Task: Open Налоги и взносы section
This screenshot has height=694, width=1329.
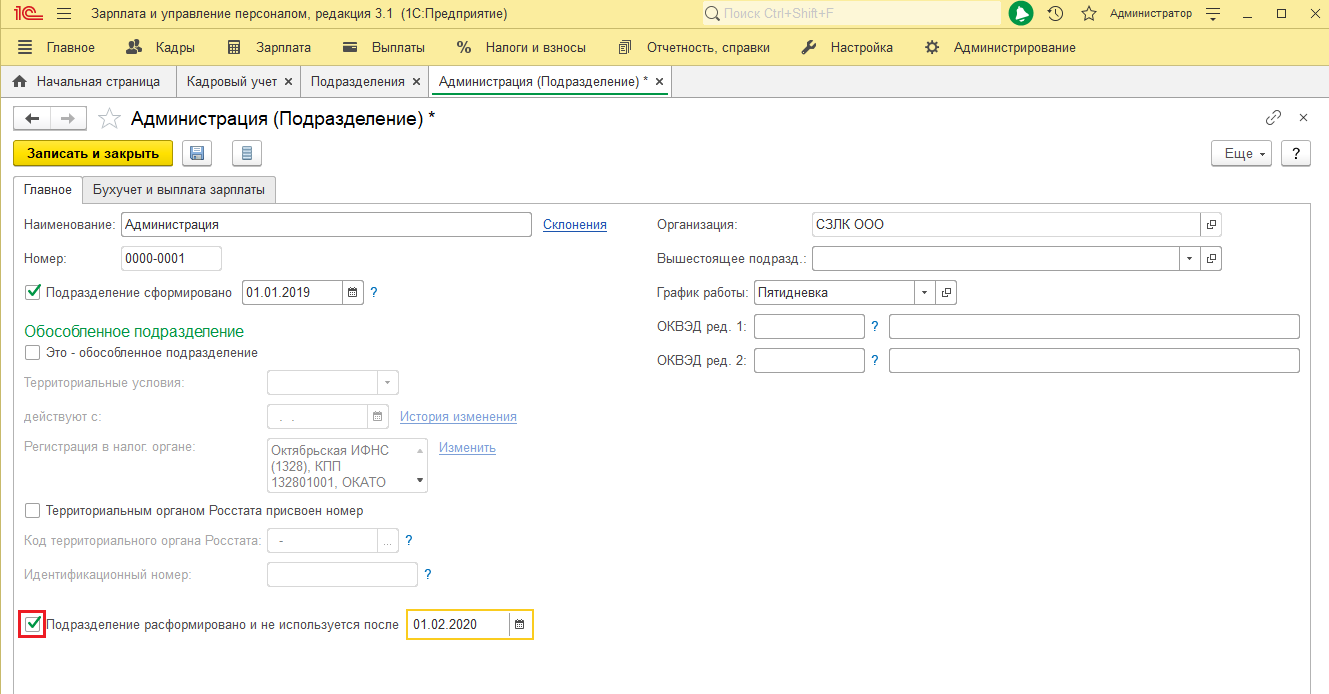Action: click(x=521, y=48)
